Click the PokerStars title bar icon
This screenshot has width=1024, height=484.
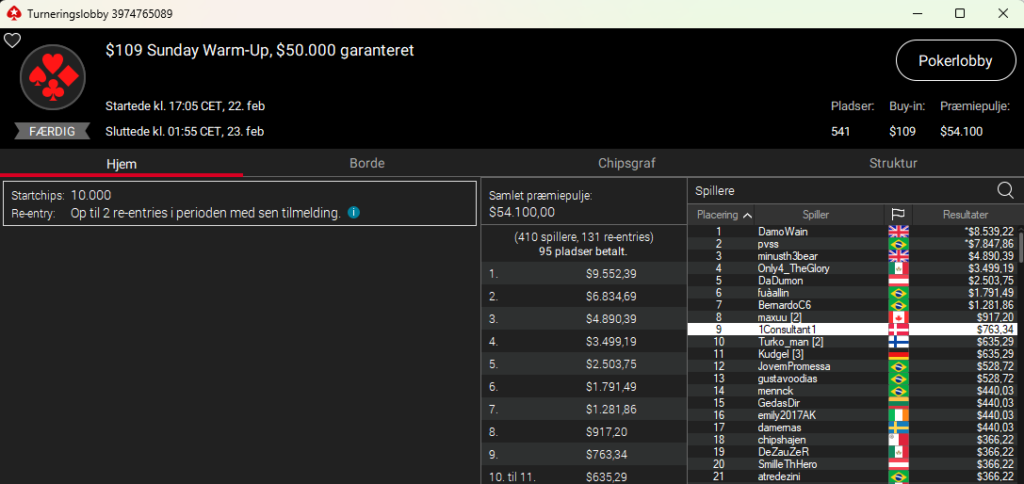(x=12, y=13)
